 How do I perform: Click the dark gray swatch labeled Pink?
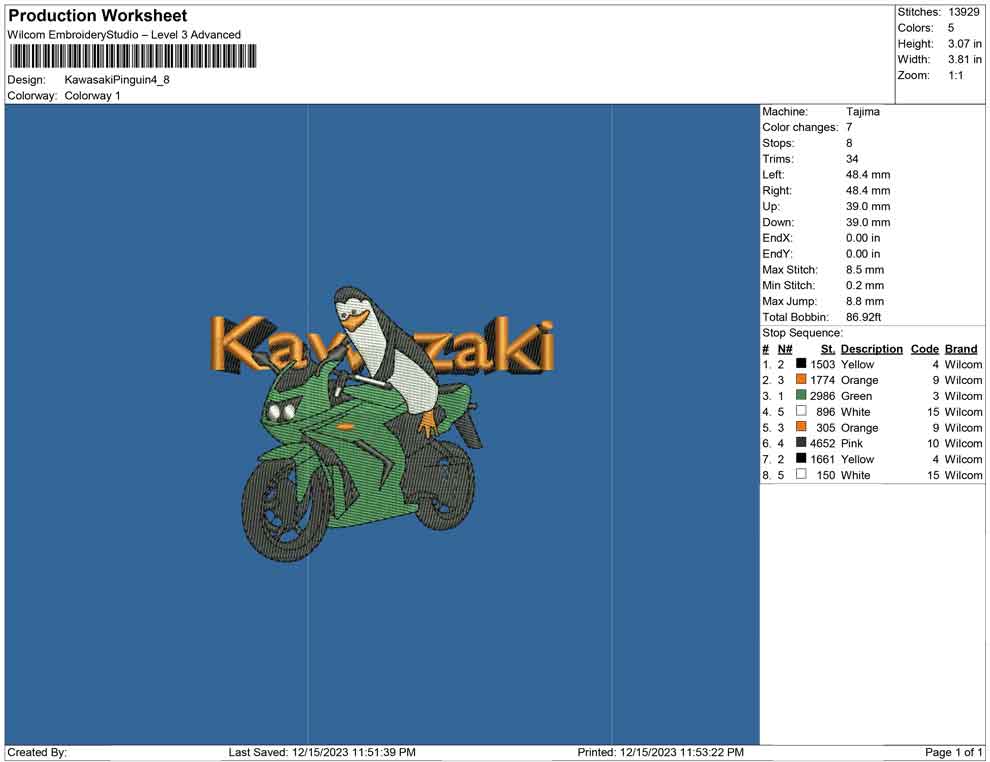point(801,443)
